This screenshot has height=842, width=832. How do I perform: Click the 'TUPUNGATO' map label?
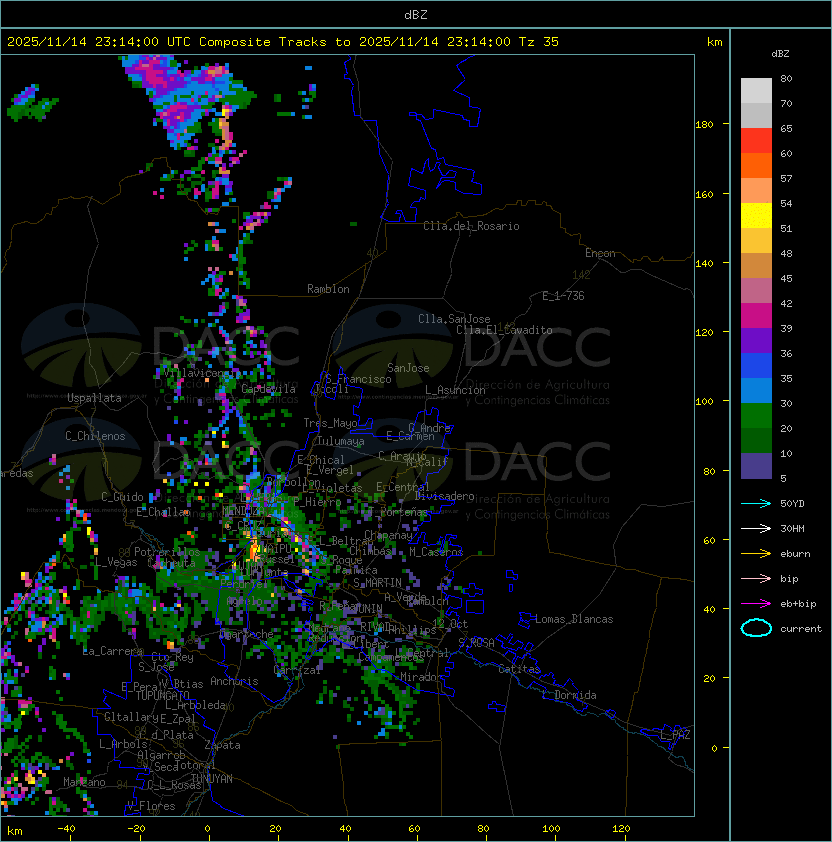tap(162, 696)
